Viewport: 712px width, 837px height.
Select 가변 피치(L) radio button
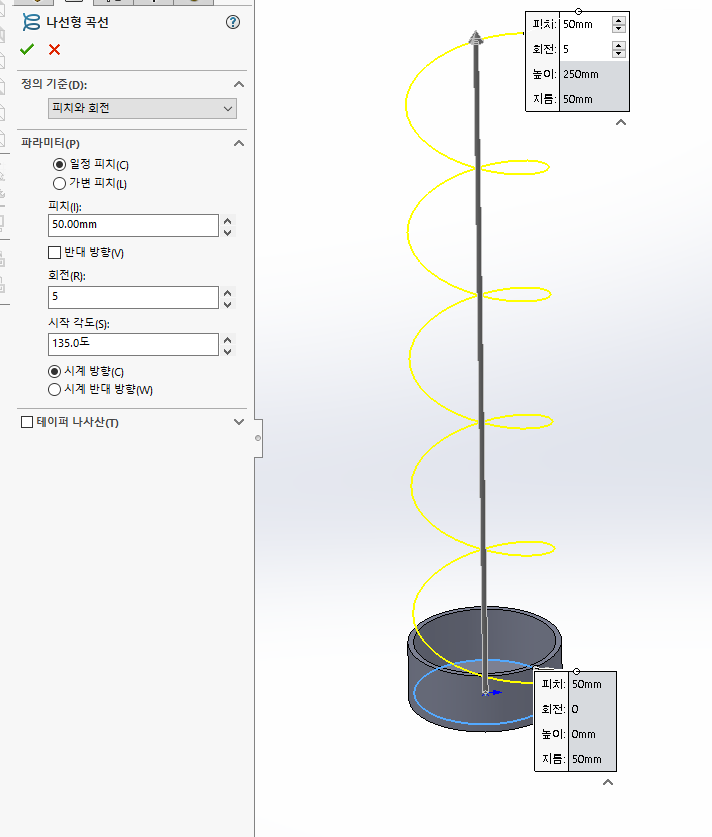(x=59, y=184)
